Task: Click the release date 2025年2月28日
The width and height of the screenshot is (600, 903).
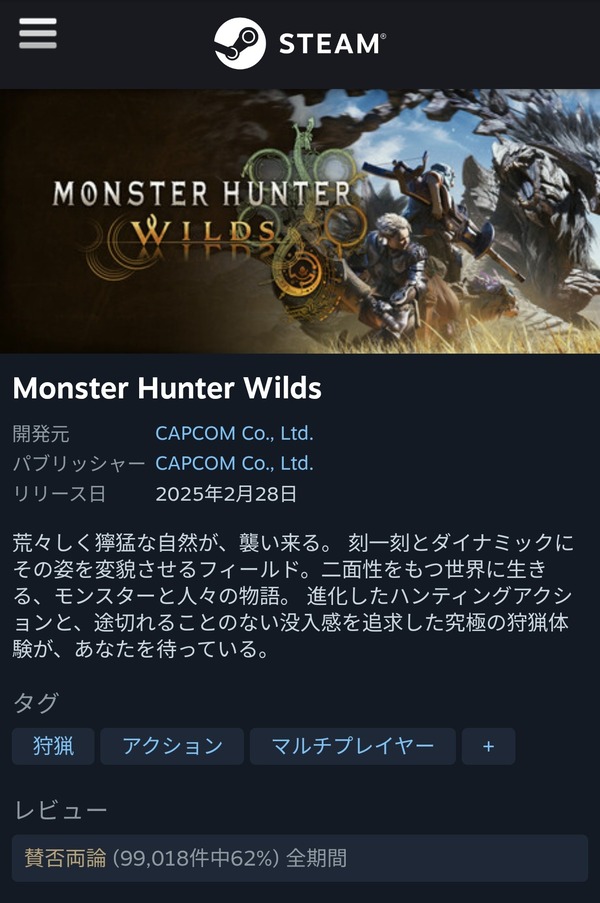Action: click(226, 494)
